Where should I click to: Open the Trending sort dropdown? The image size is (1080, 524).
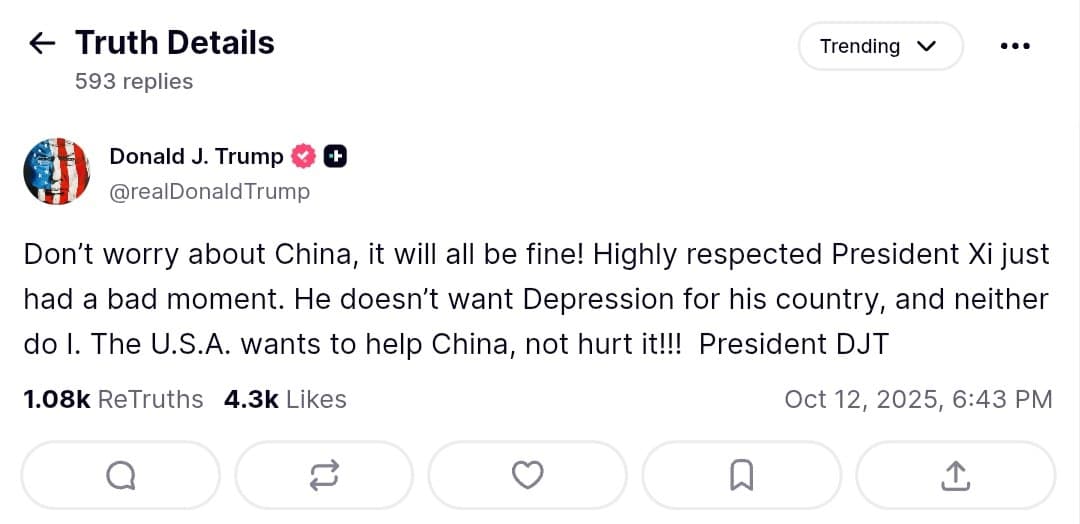(x=880, y=46)
